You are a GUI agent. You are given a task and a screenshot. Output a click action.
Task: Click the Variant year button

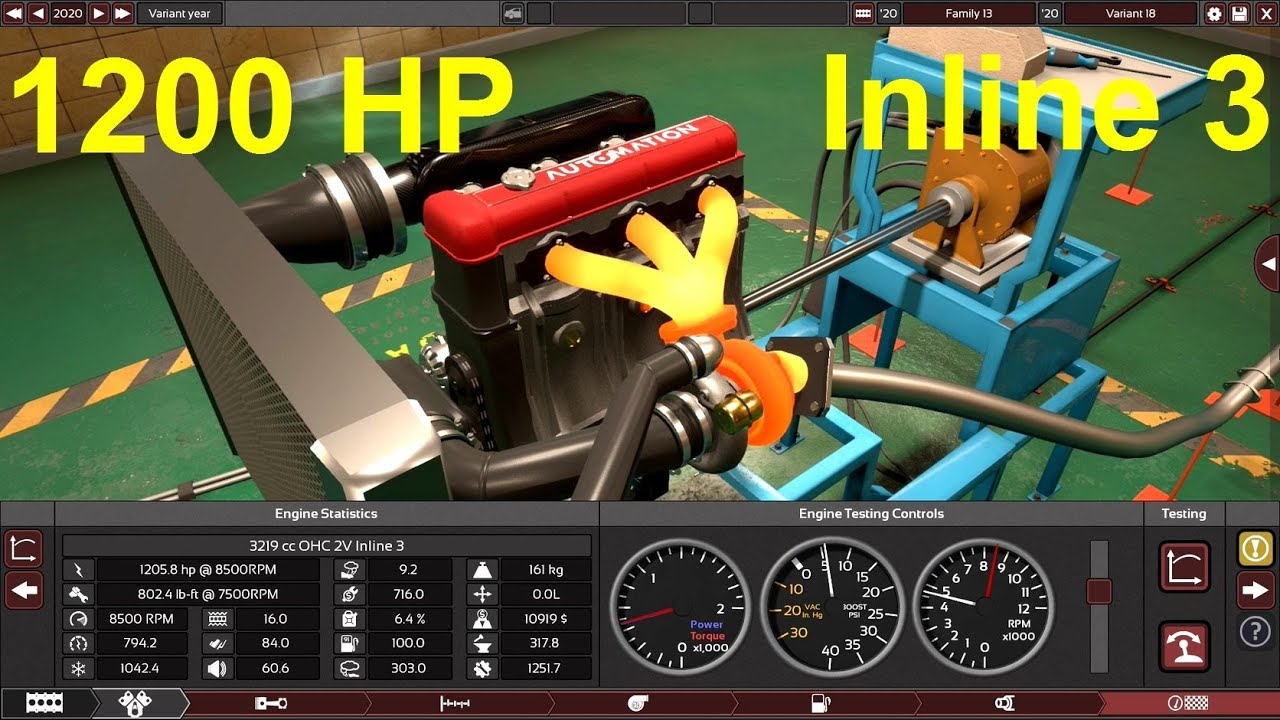pyautogui.click(x=180, y=13)
